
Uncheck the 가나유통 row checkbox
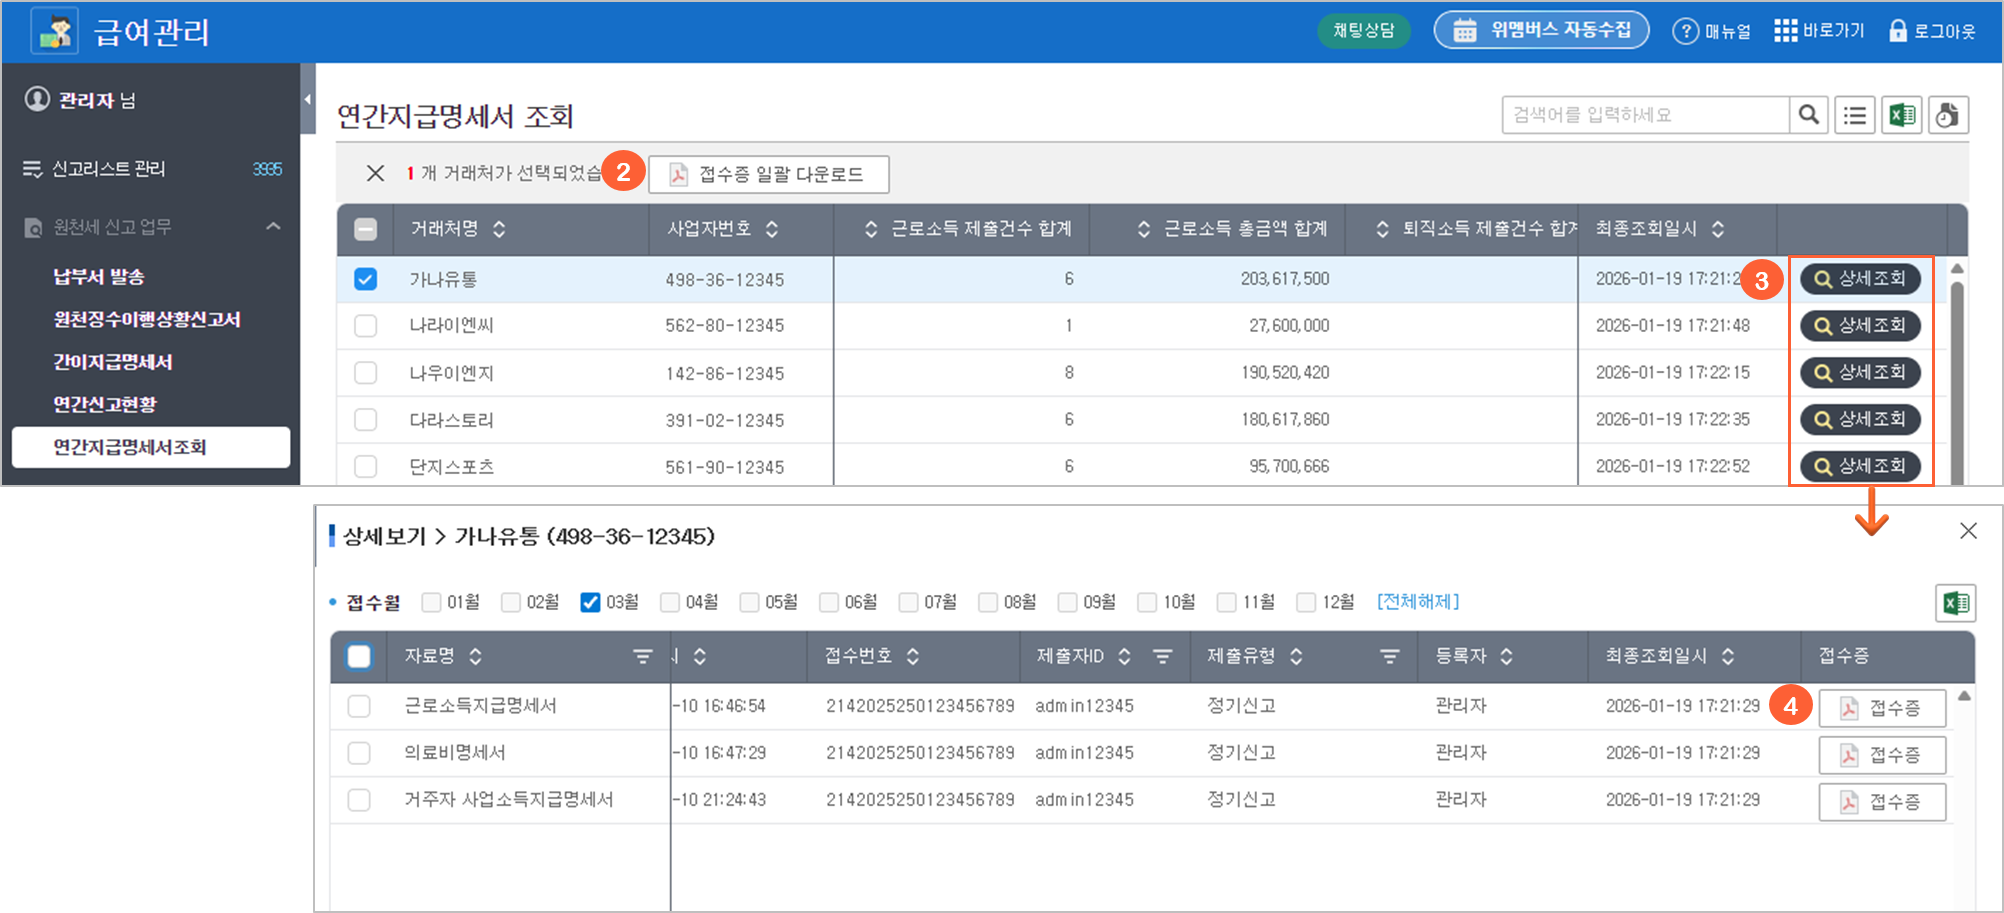tap(366, 279)
